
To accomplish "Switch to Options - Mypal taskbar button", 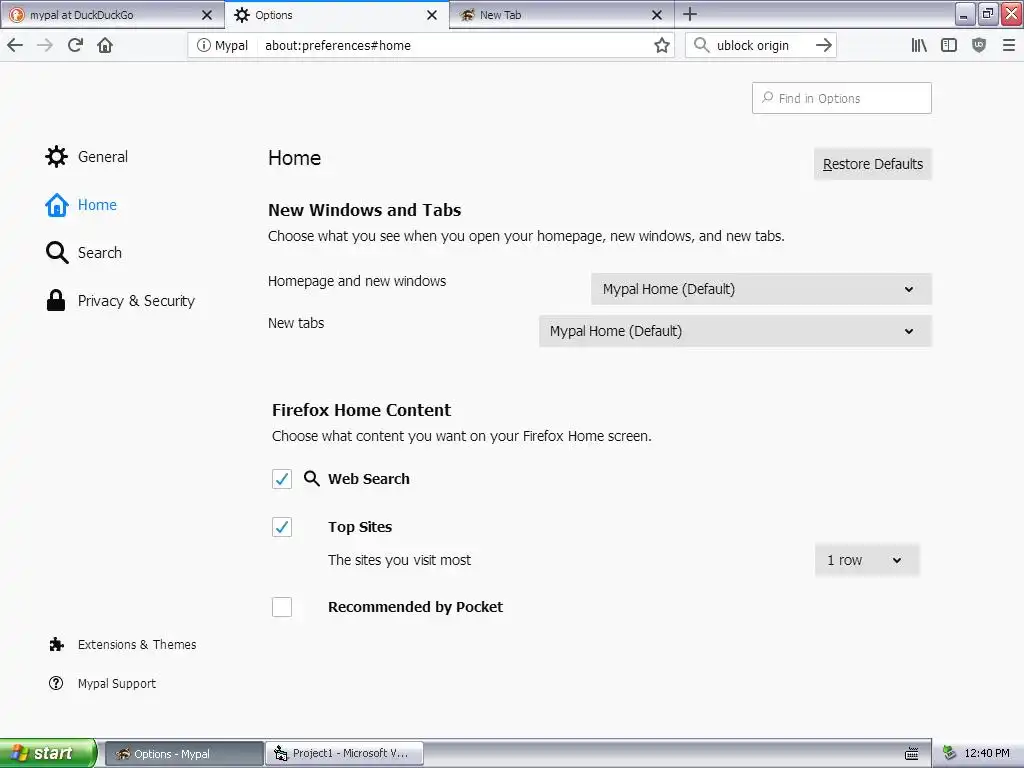I will tap(184, 754).
